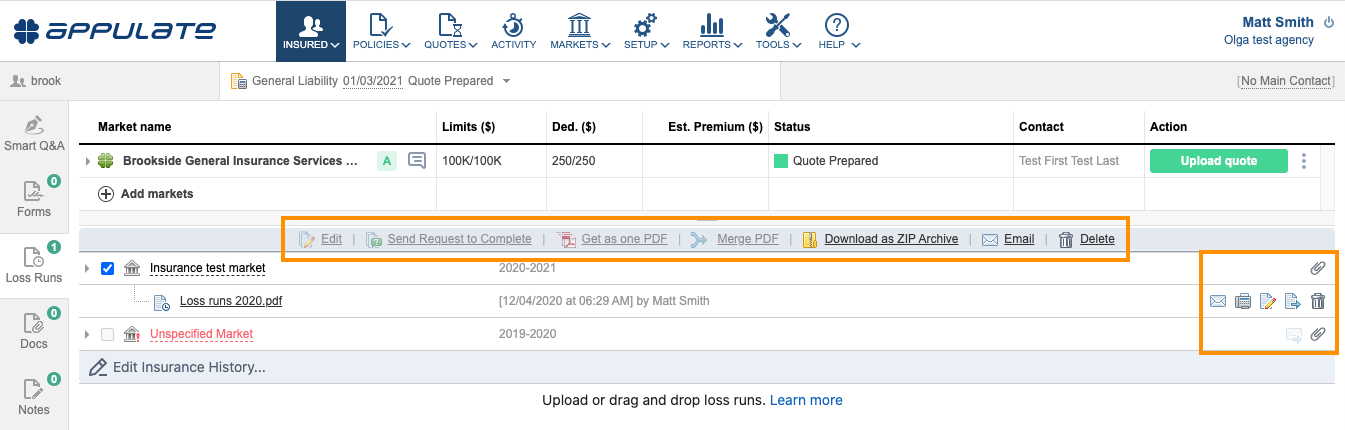Delete Loss runs 2020.pdf using trash icon
The width and height of the screenshot is (1345, 430).
(1318, 301)
